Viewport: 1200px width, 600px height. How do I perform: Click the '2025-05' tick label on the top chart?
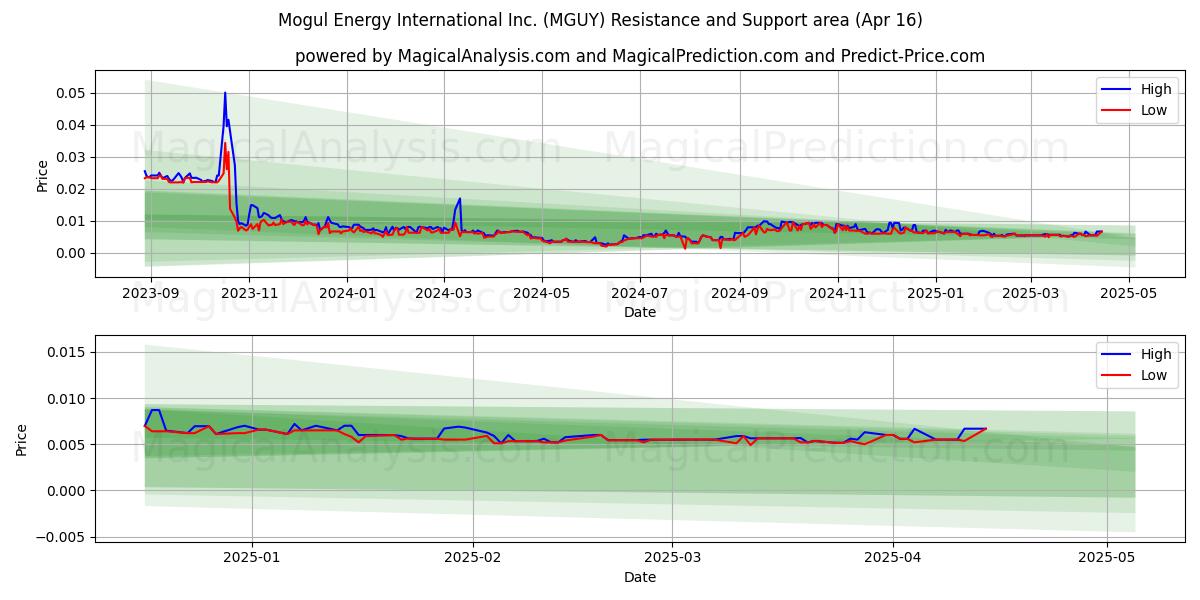(x=1129, y=294)
